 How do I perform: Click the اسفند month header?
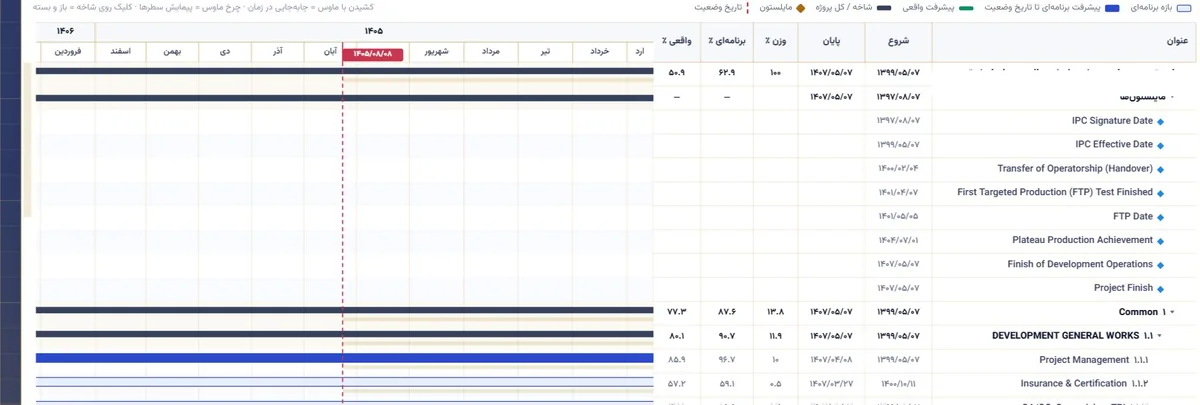point(119,50)
